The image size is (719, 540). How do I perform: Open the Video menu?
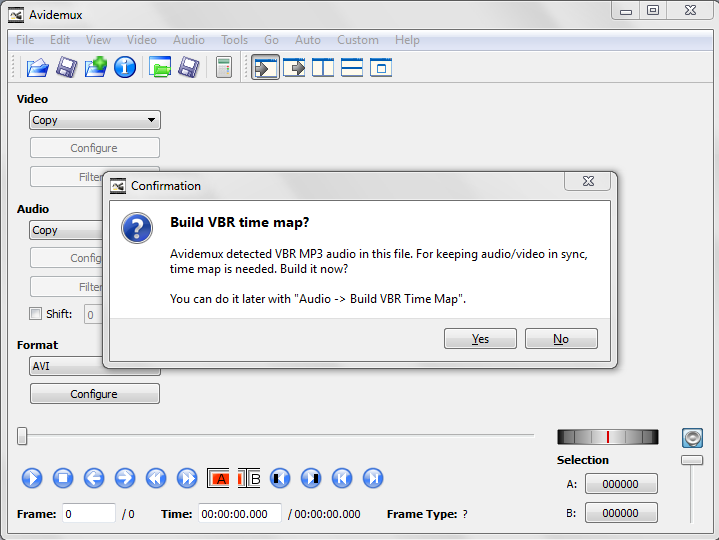(x=142, y=40)
